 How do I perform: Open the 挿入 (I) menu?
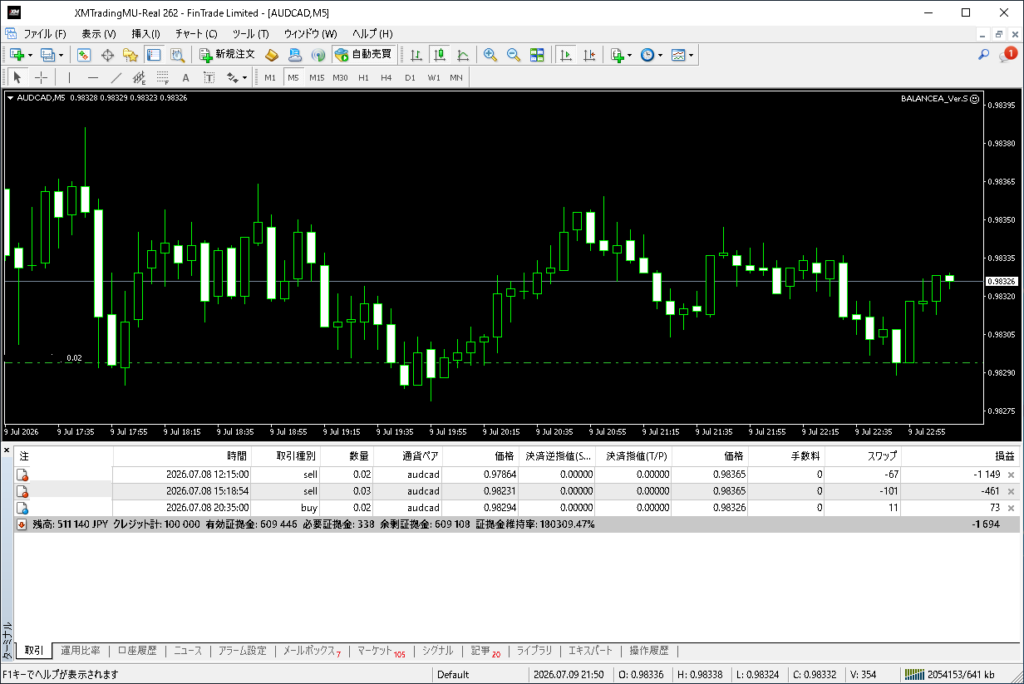(146, 33)
